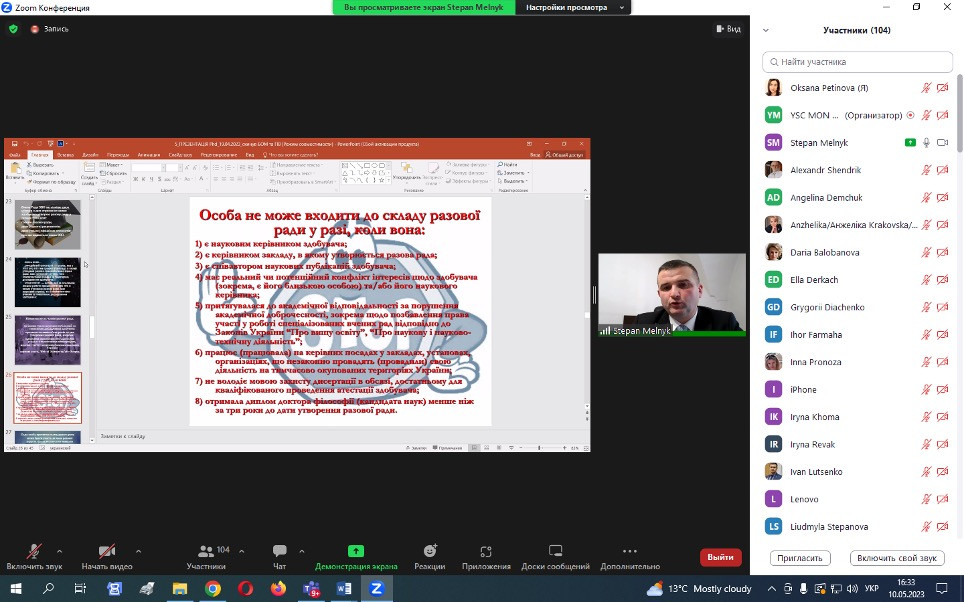
Task: Click slide 25 thumbnail in shared PowerPoint
Action: point(47,340)
